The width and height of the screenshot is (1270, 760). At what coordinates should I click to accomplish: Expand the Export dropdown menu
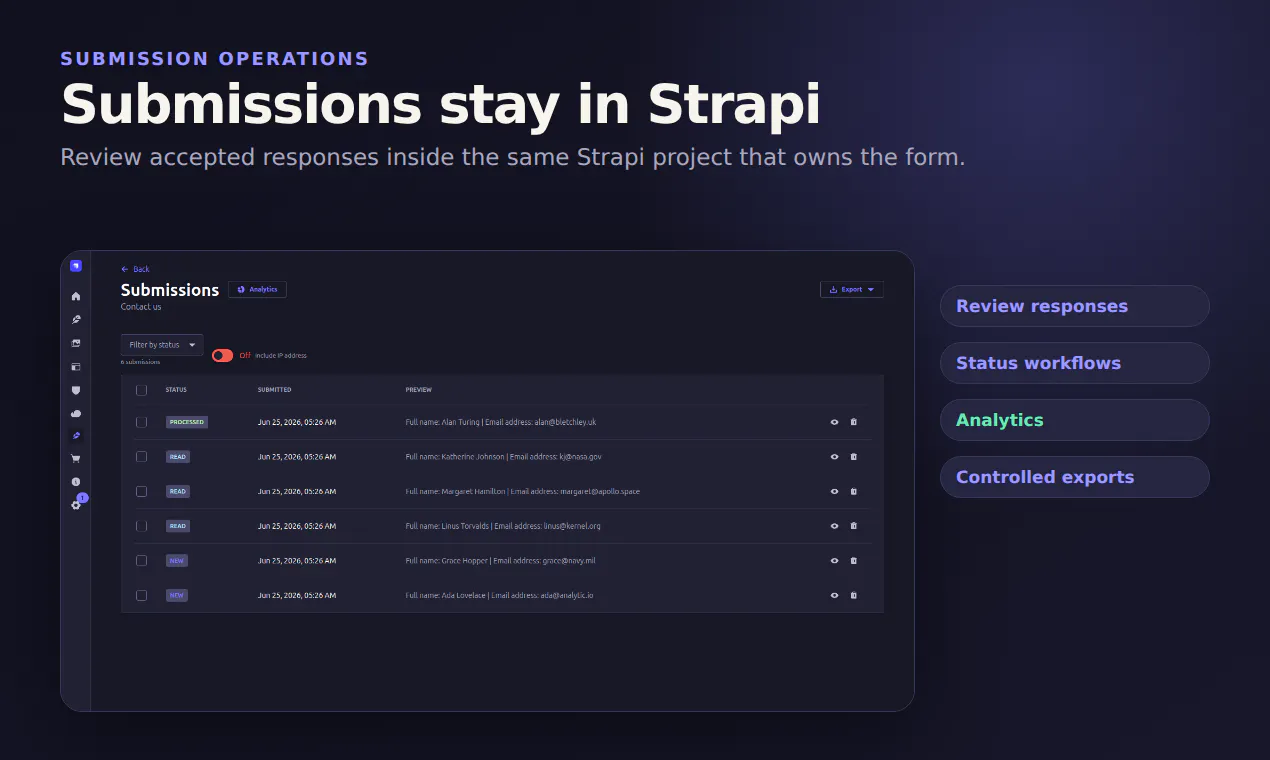[851, 290]
